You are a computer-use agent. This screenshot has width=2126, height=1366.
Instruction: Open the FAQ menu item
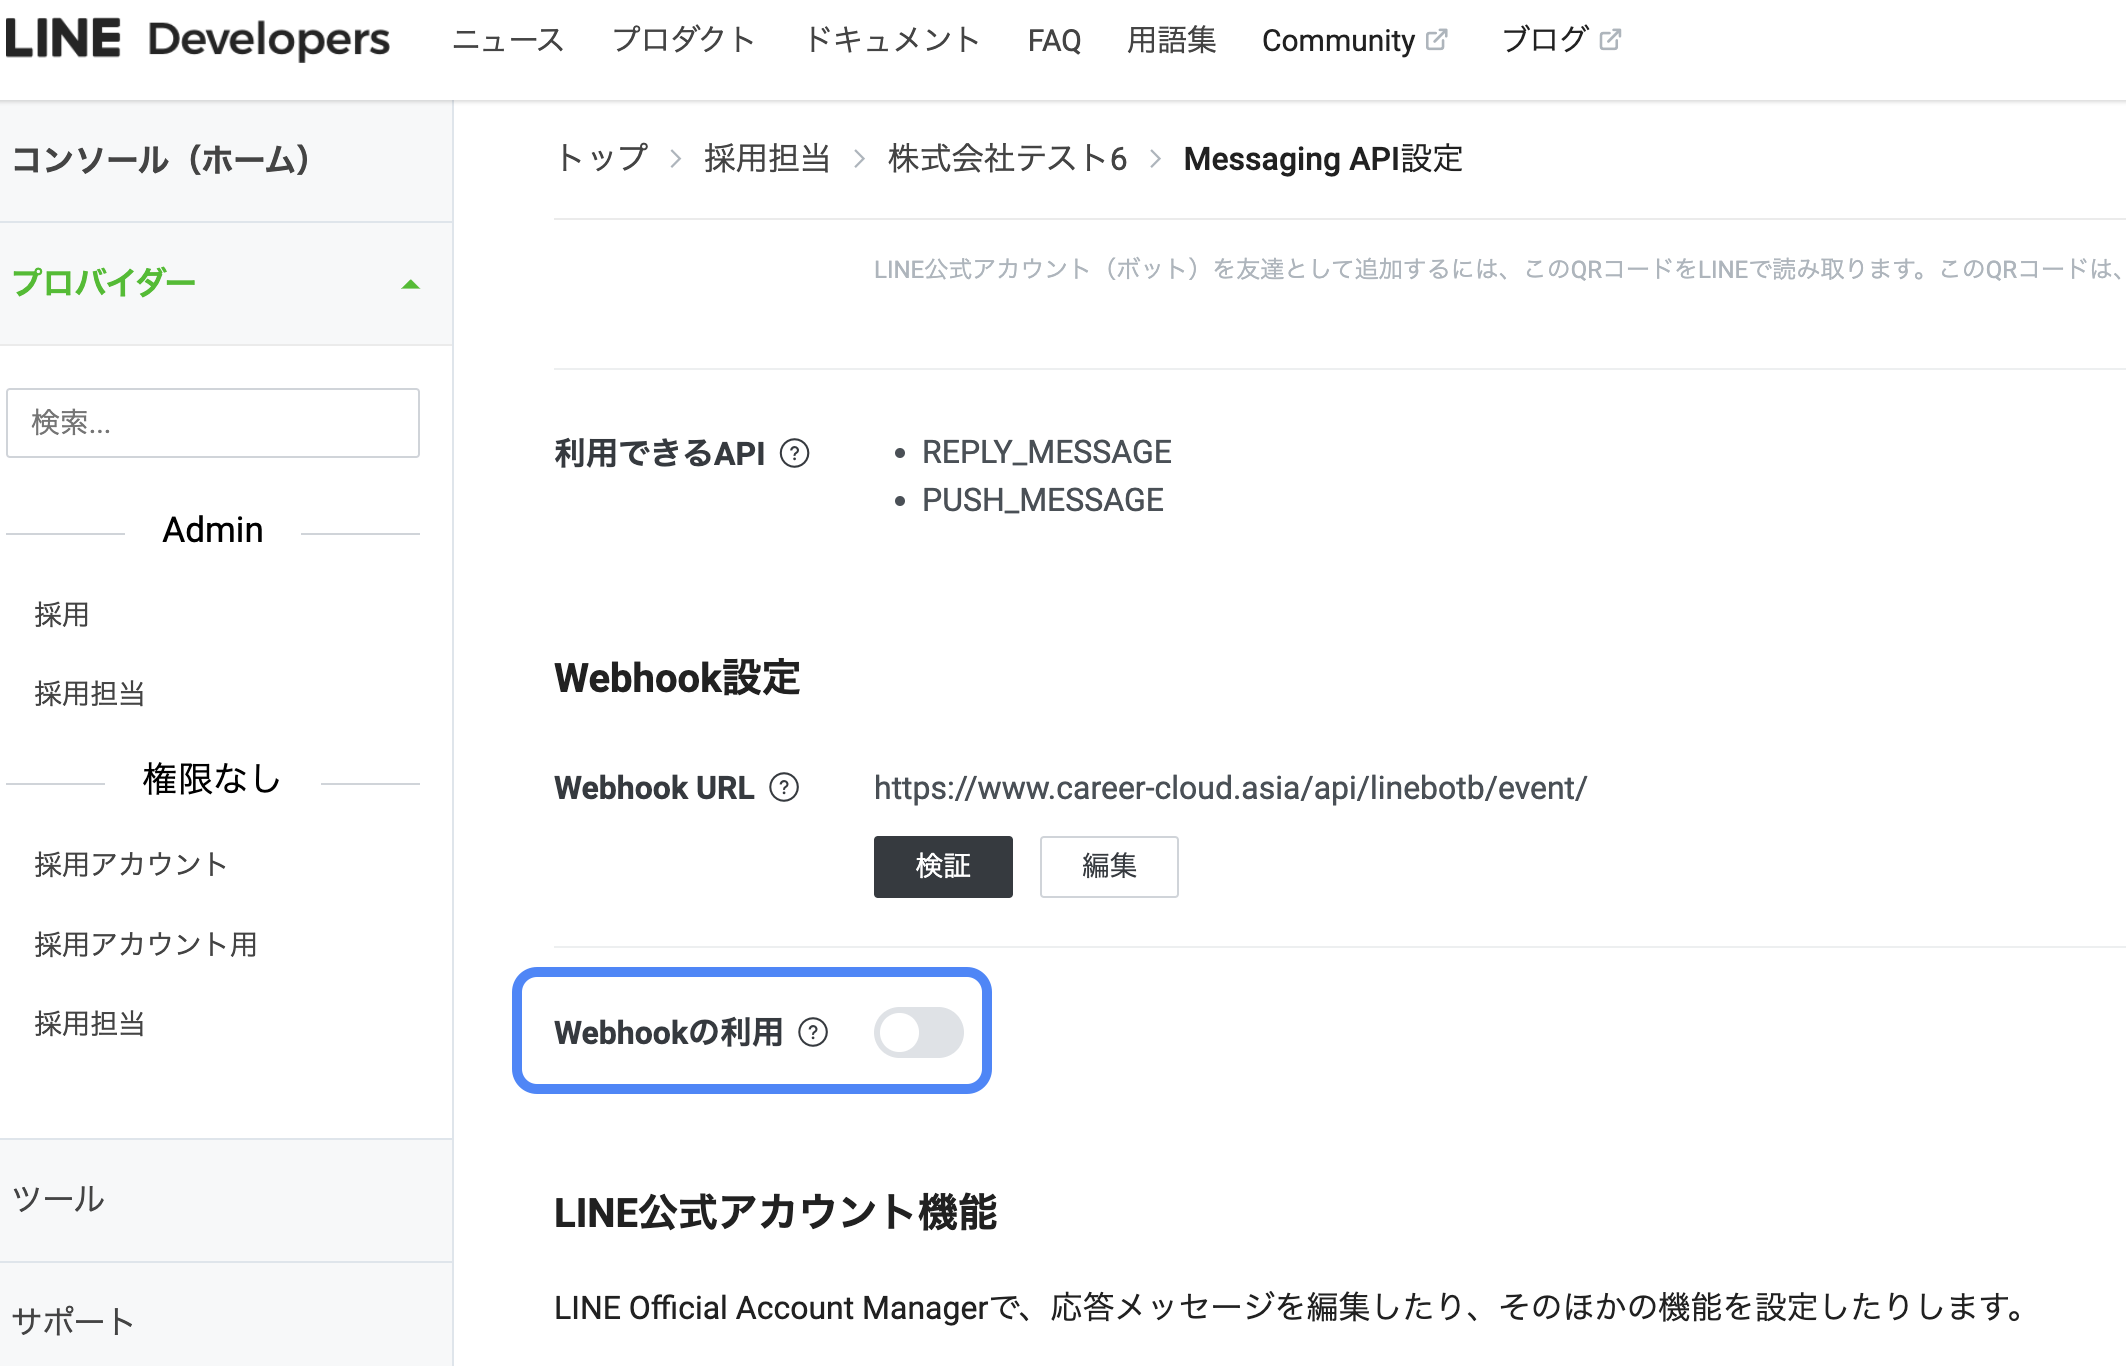(1054, 40)
